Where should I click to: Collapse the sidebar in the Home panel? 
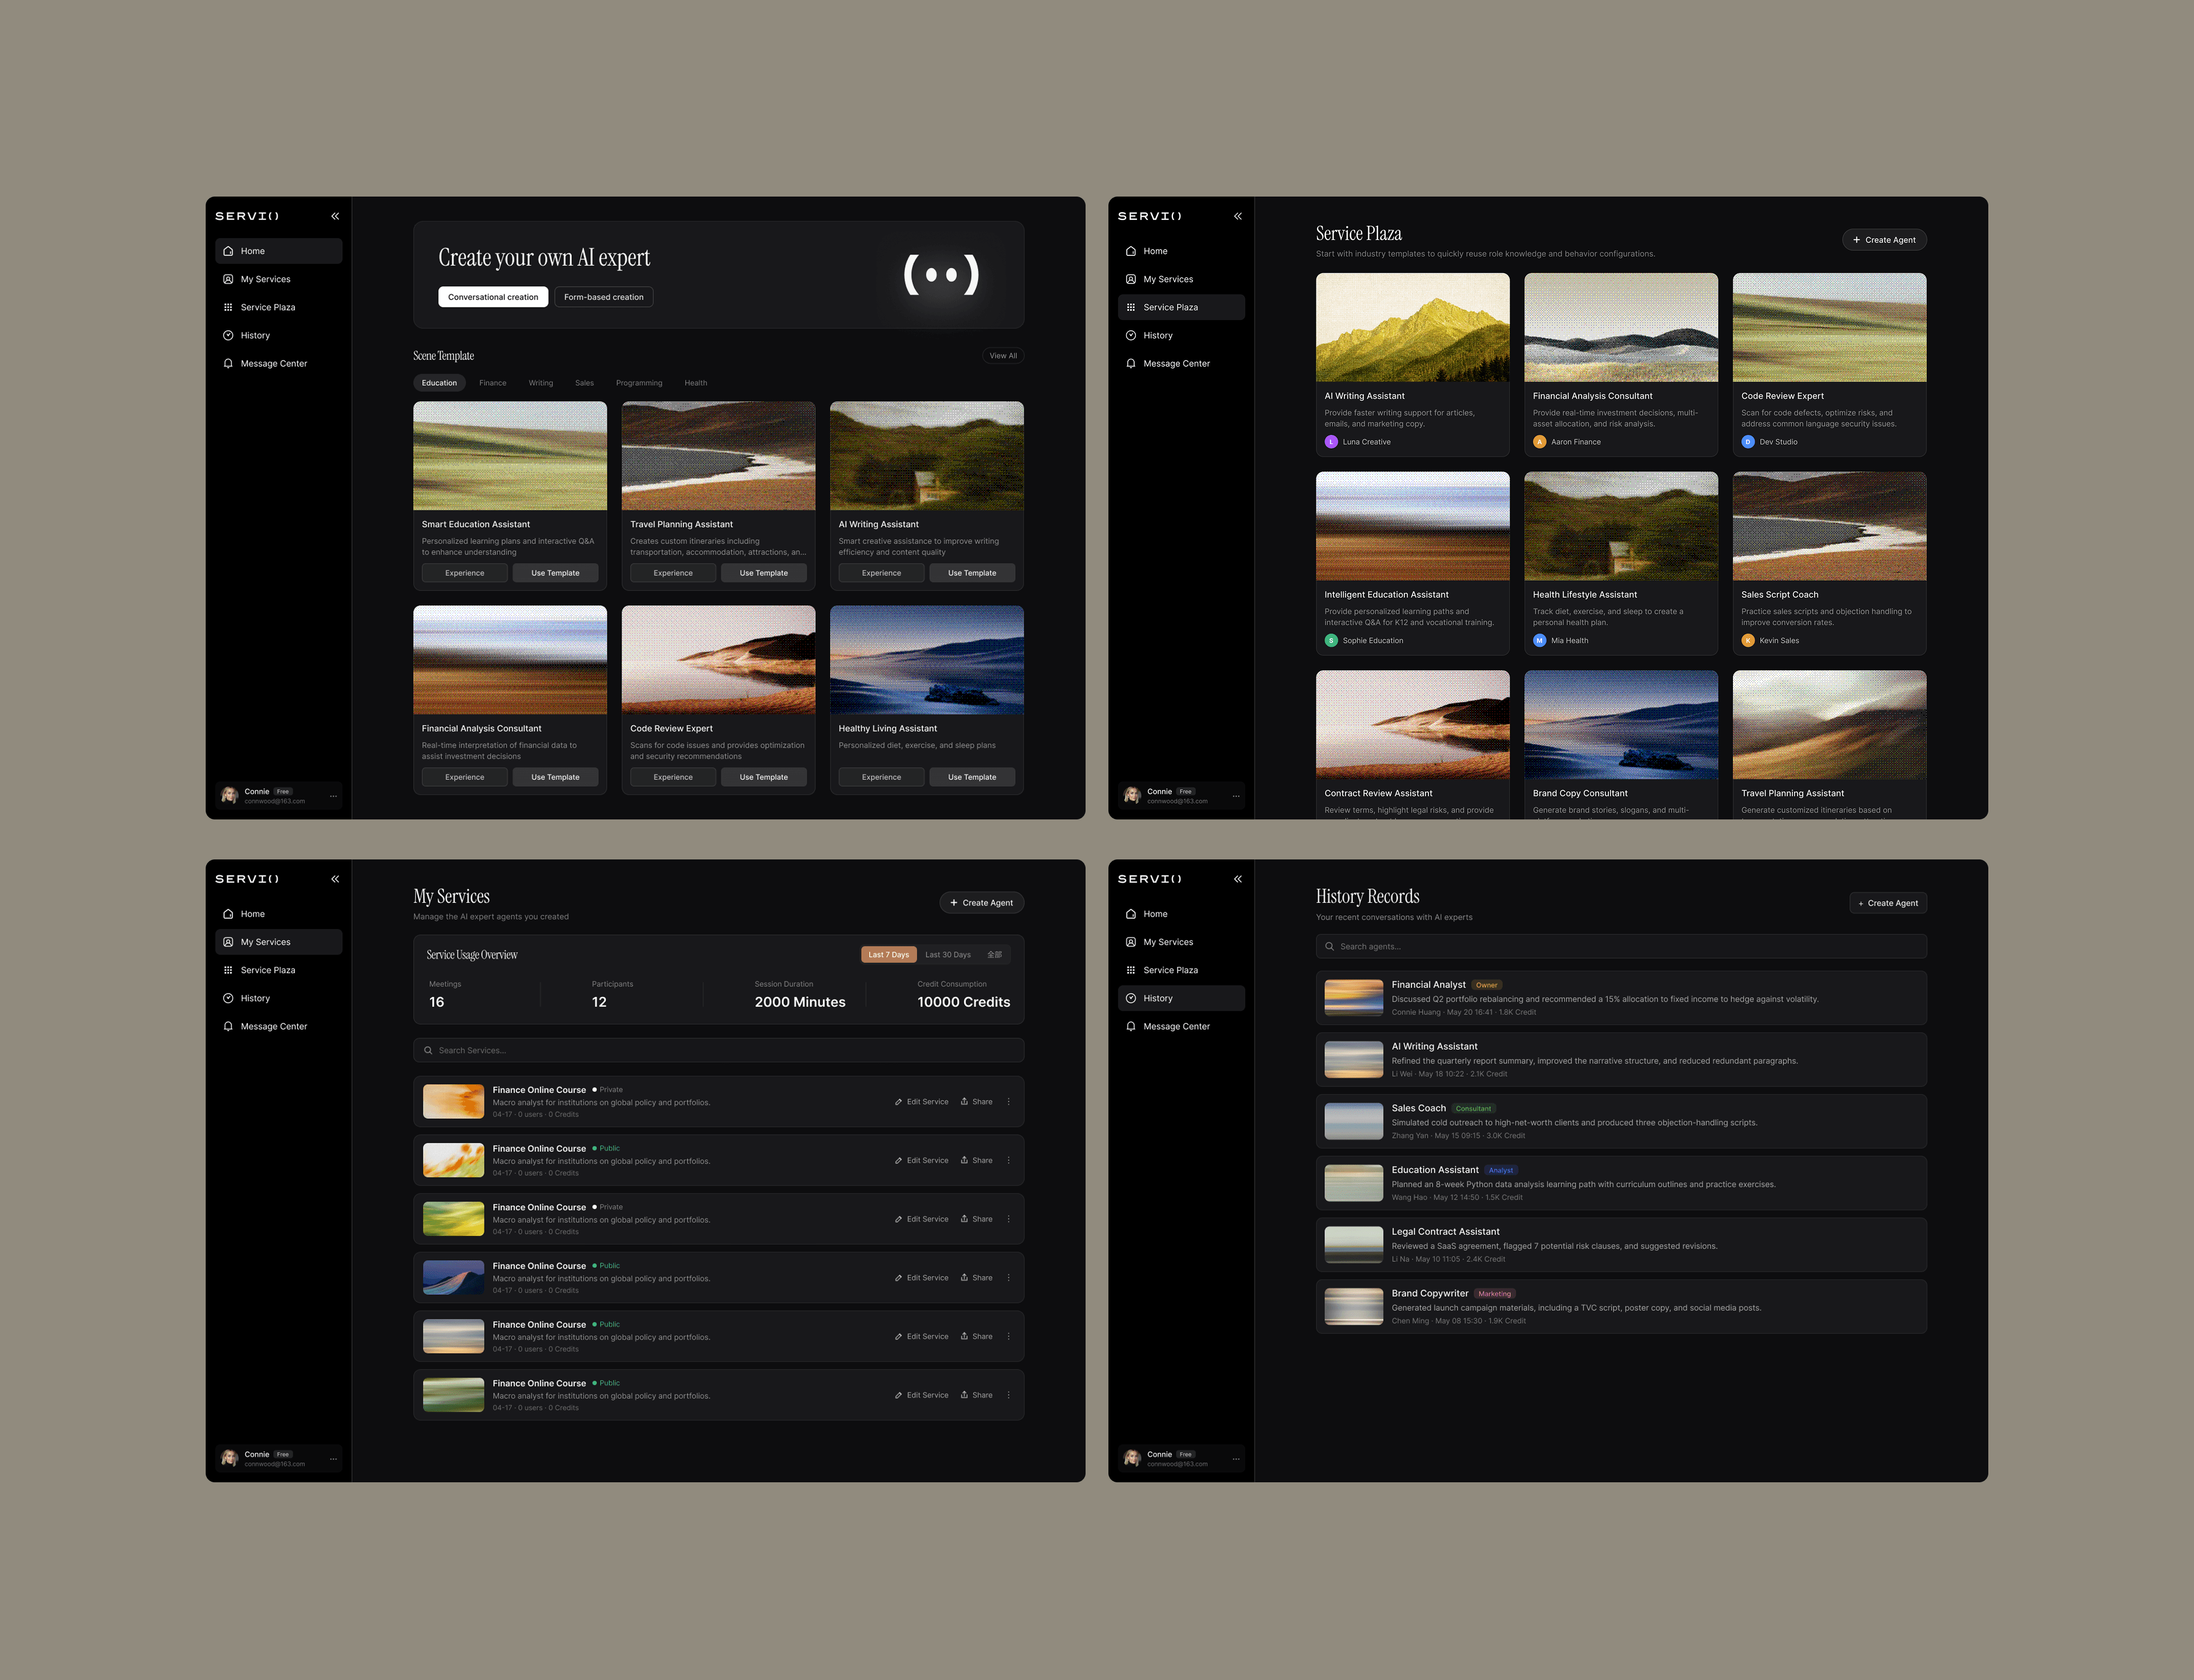[335, 216]
